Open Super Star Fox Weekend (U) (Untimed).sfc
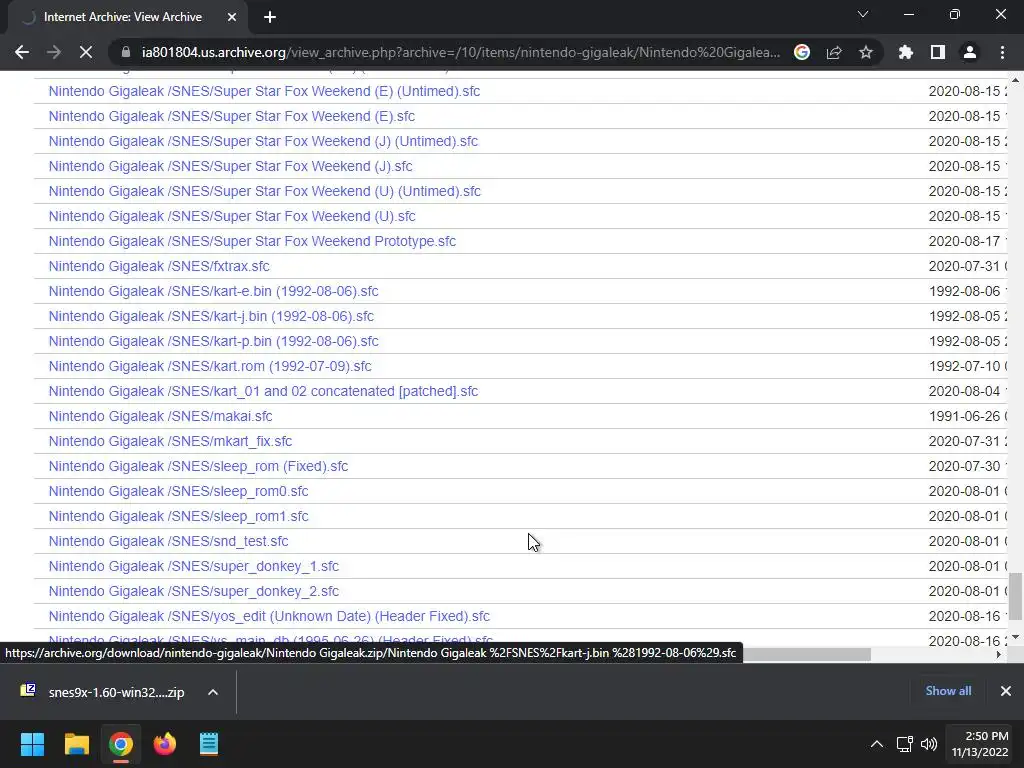Screen dimensions: 1024x768 [264, 191]
